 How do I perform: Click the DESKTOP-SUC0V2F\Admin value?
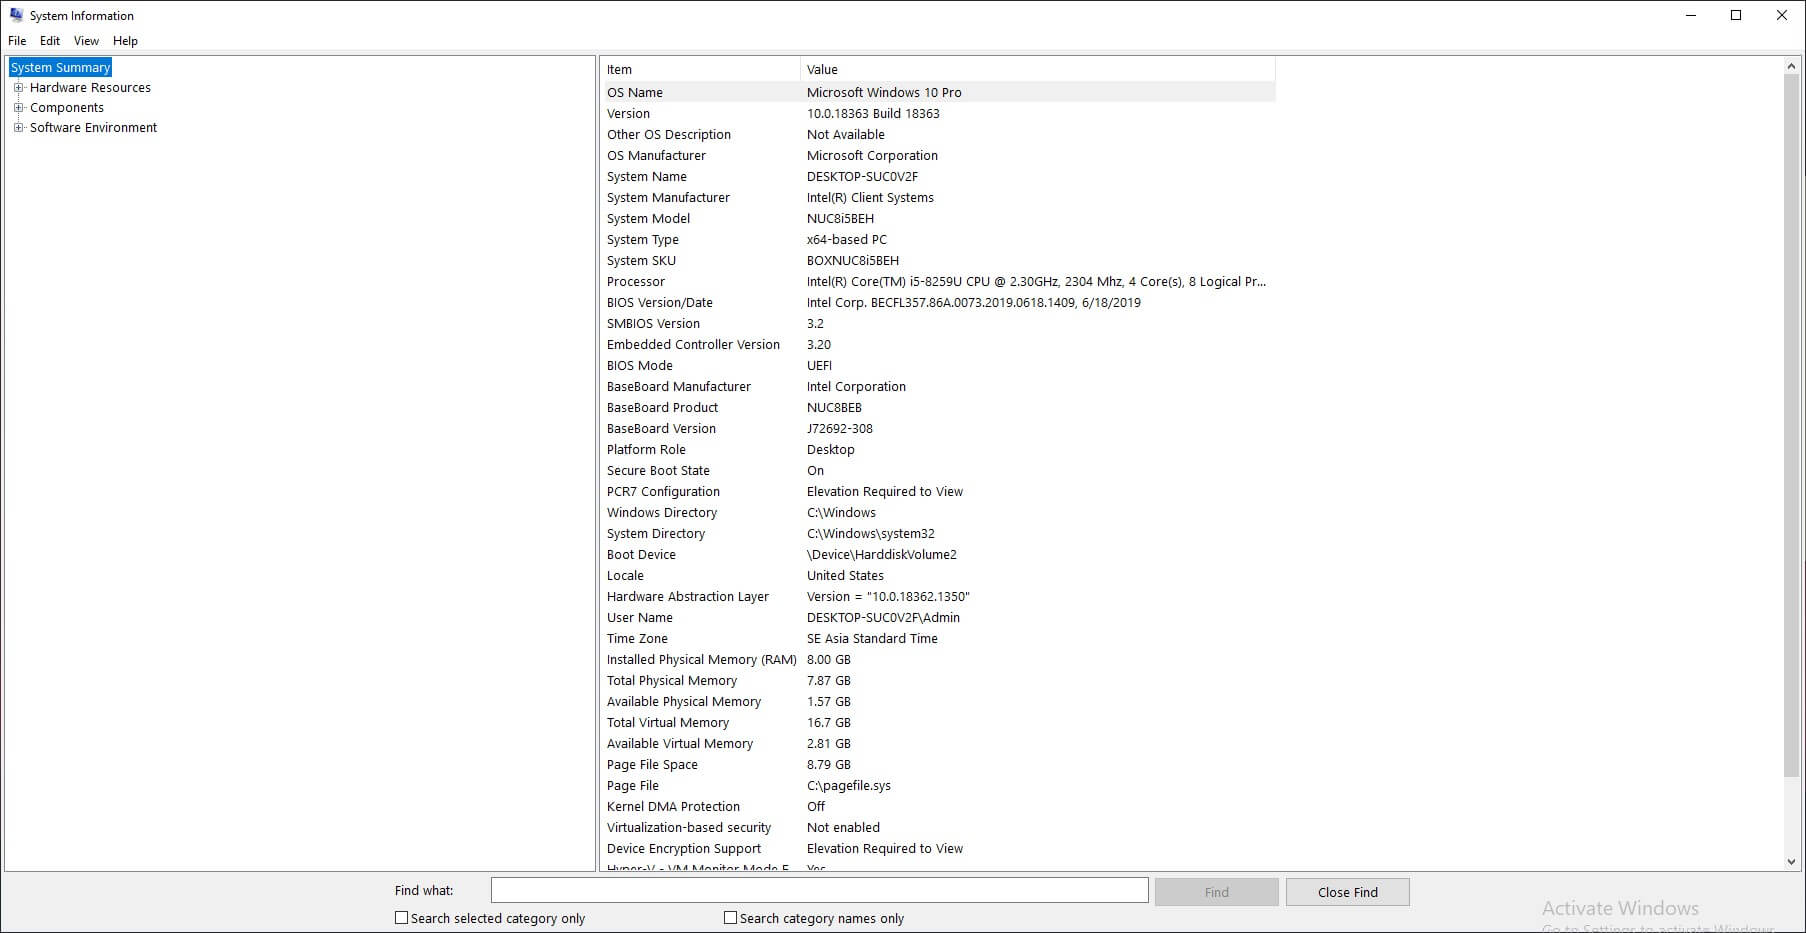pyautogui.click(x=883, y=617)
